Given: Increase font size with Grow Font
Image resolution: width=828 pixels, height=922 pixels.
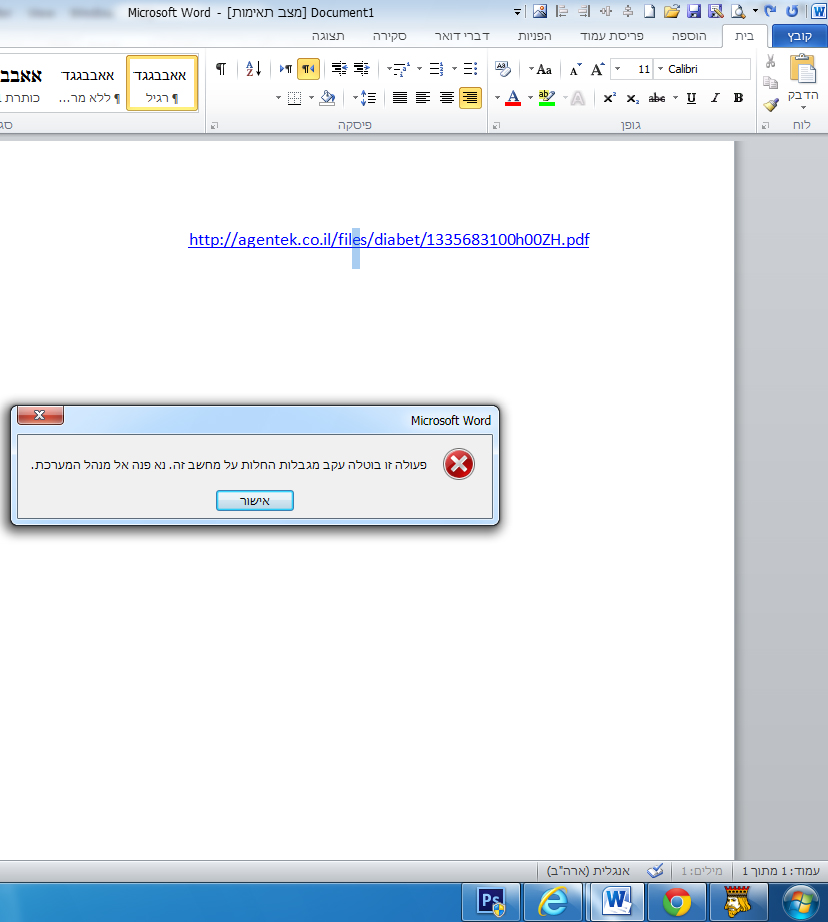Looking at the screenshot, I should click(597, 69).
